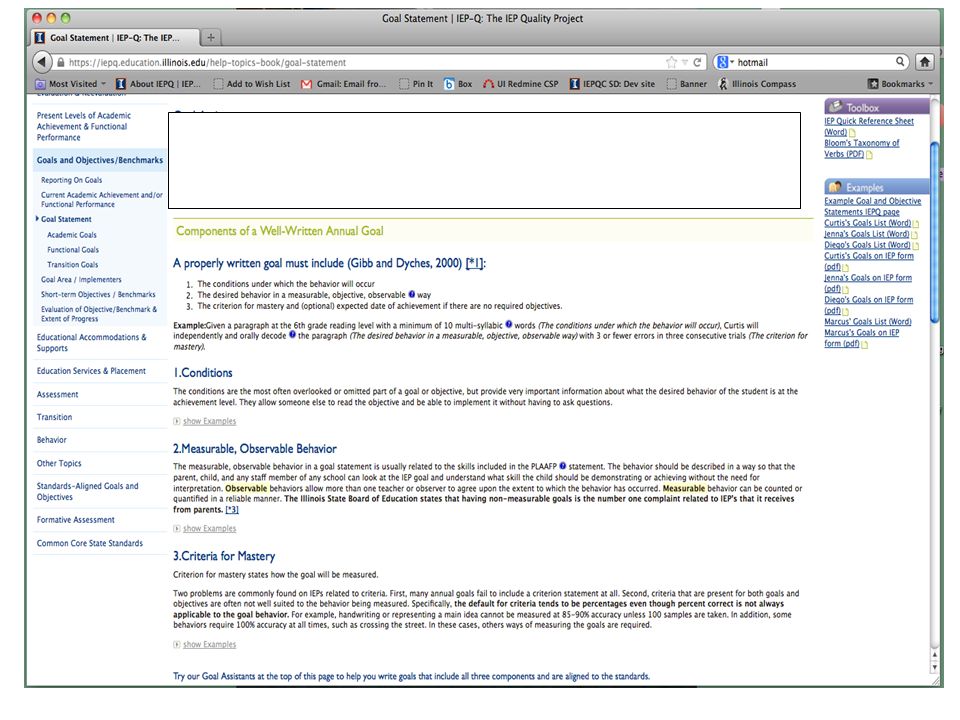The height and width of the screenshot is (720, 960).
Task: Open Formative Assessment sidebar section
Action: (75, 520)
